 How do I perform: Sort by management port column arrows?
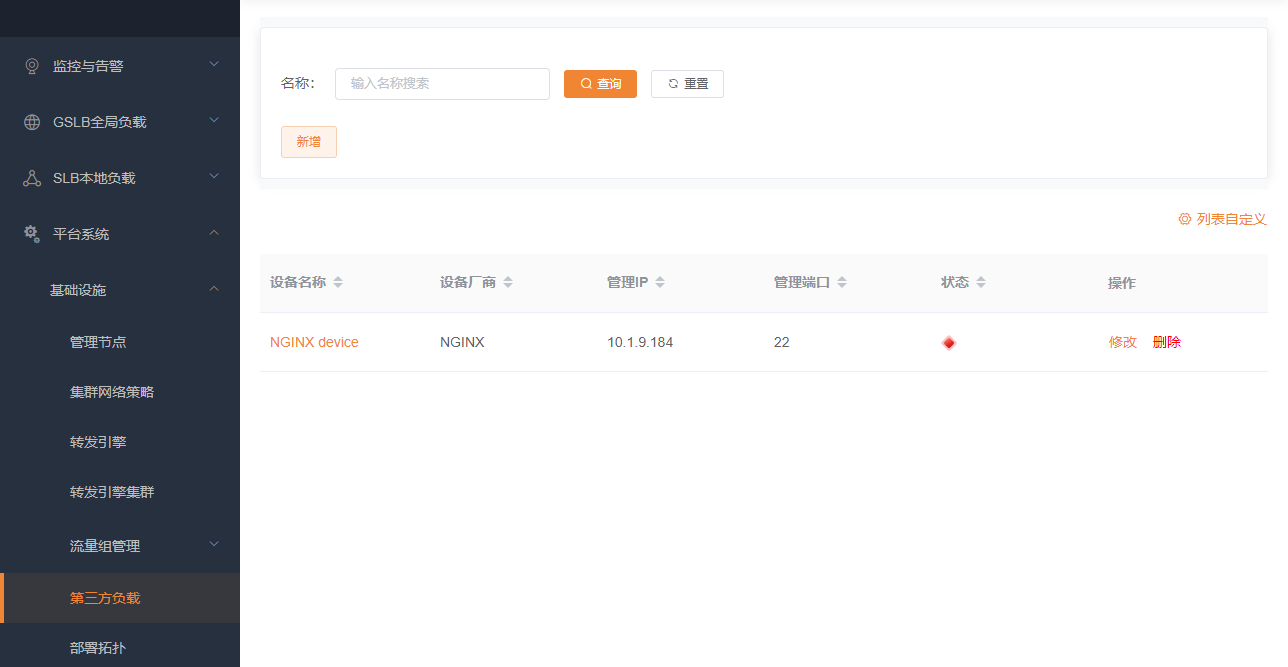point(842,283)
